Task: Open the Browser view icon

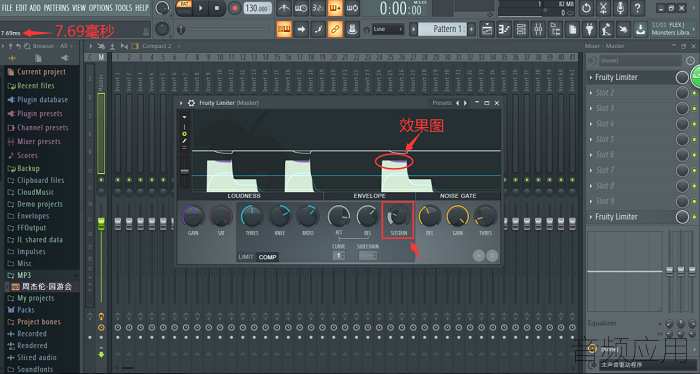Action: pyautogui.click(x=555, y=29)
